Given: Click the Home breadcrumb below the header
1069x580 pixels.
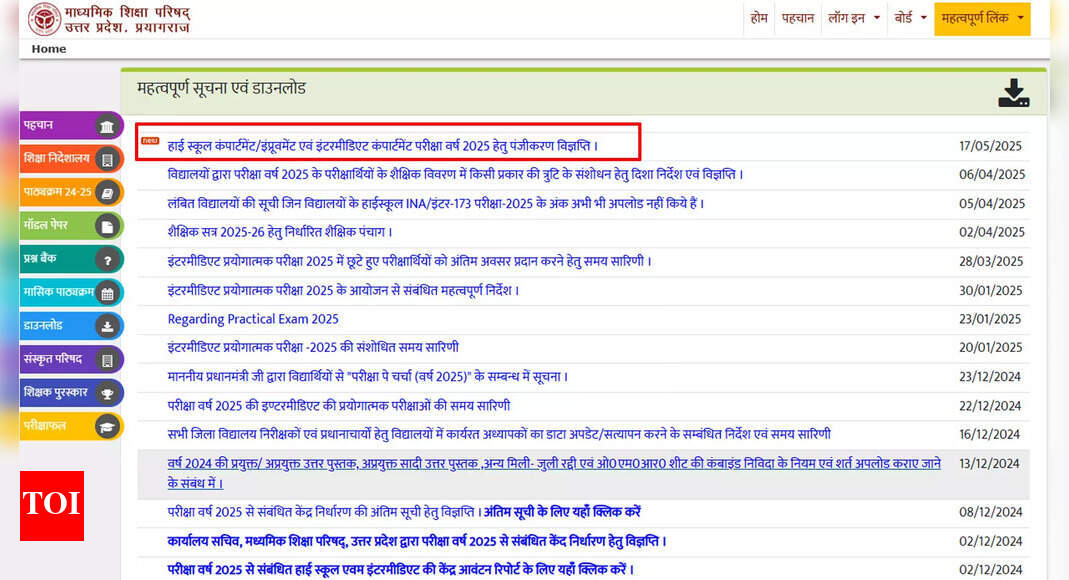Looking at the screenshot, I should pos(48,49).
